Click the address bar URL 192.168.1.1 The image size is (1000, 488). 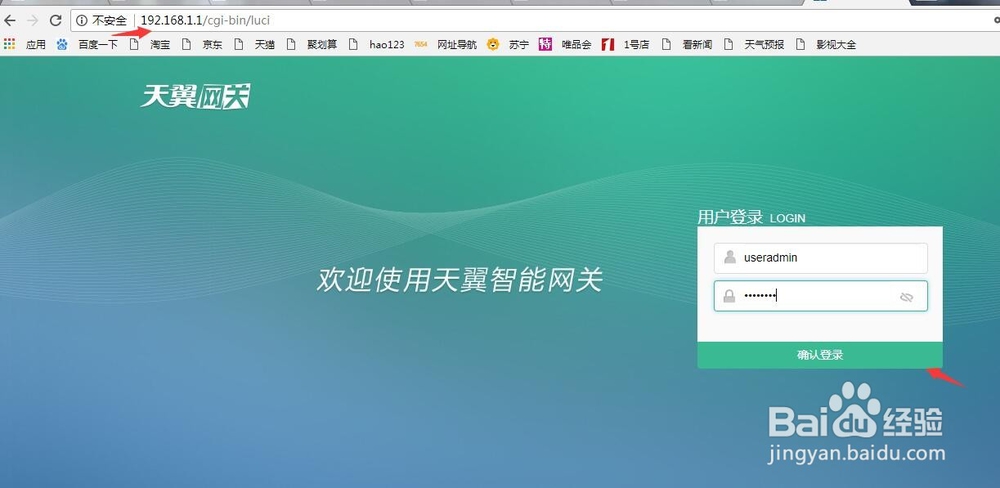tap(172, 21)
